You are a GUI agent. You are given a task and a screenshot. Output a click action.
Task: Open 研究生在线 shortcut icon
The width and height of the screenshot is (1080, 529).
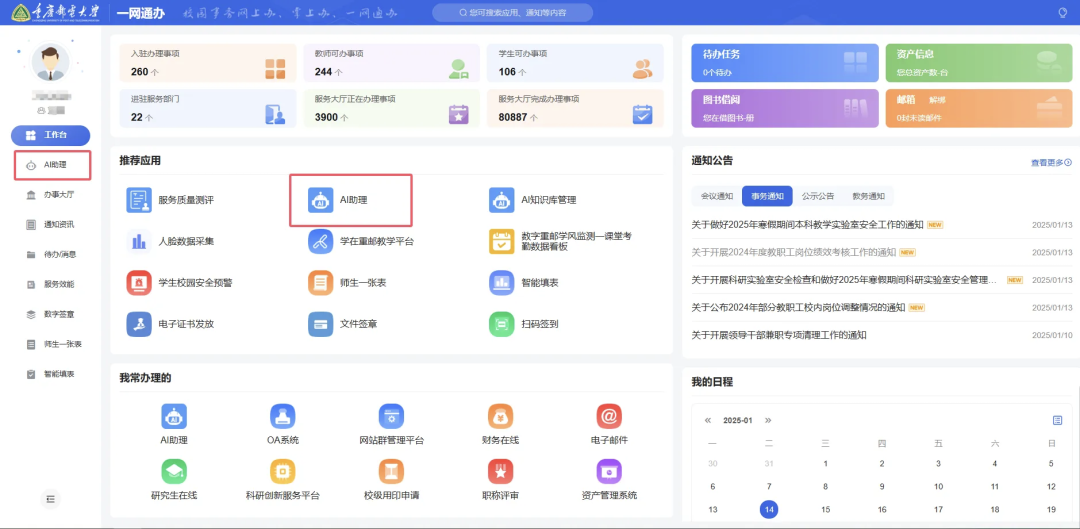coord(174,471)
